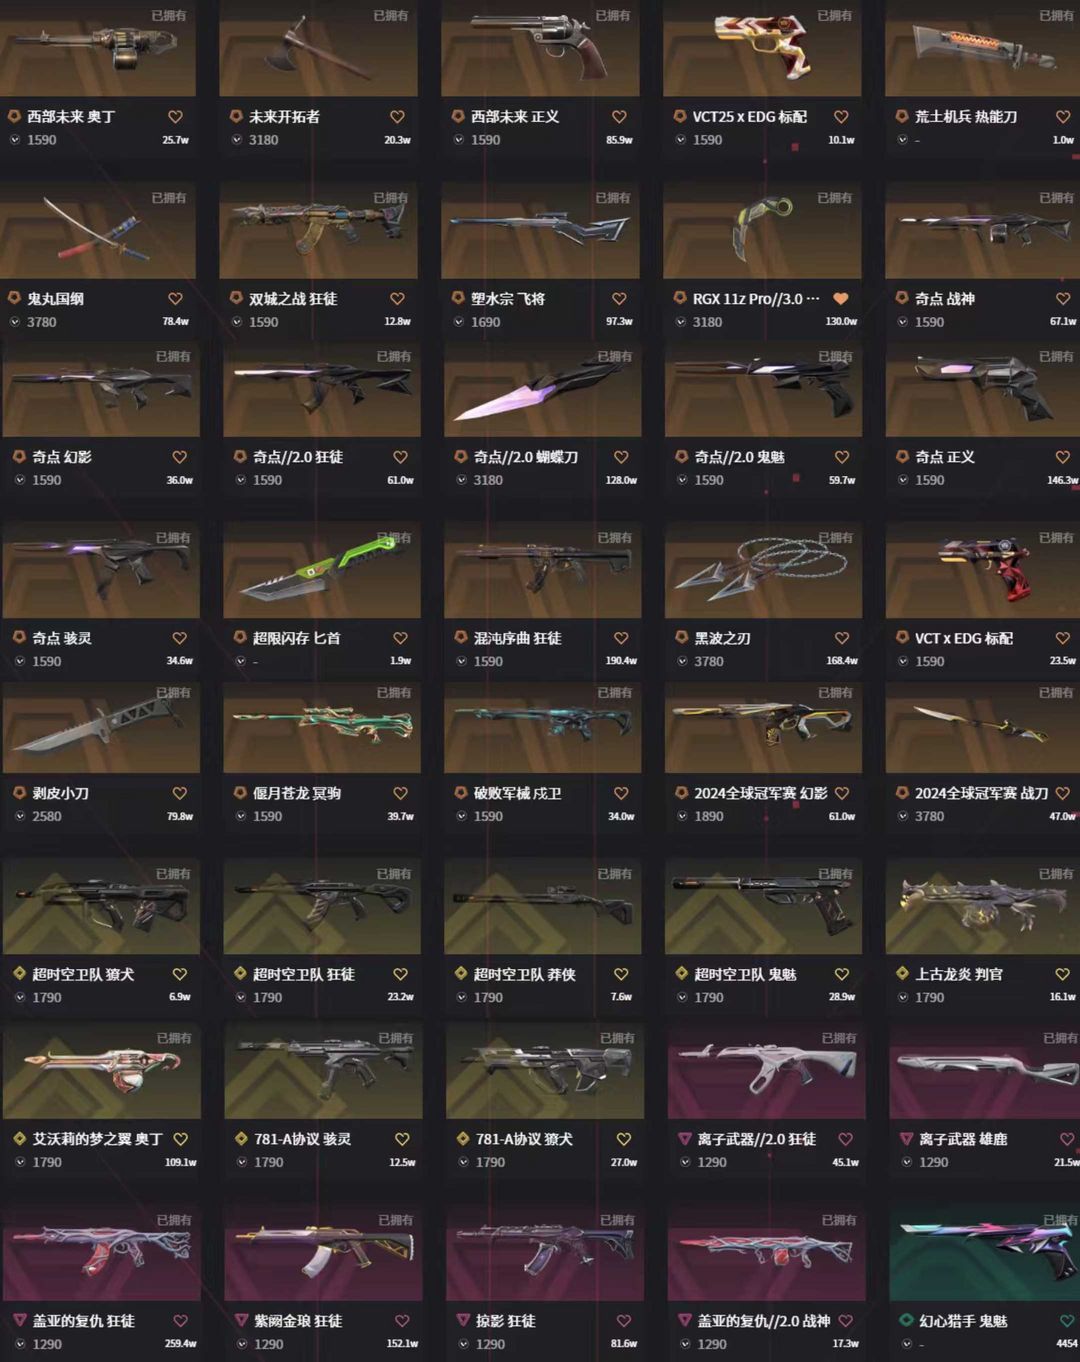
Task: Toggle heart on 奇点//2.0 蝴蝶刀
Action: click(621, 457)
